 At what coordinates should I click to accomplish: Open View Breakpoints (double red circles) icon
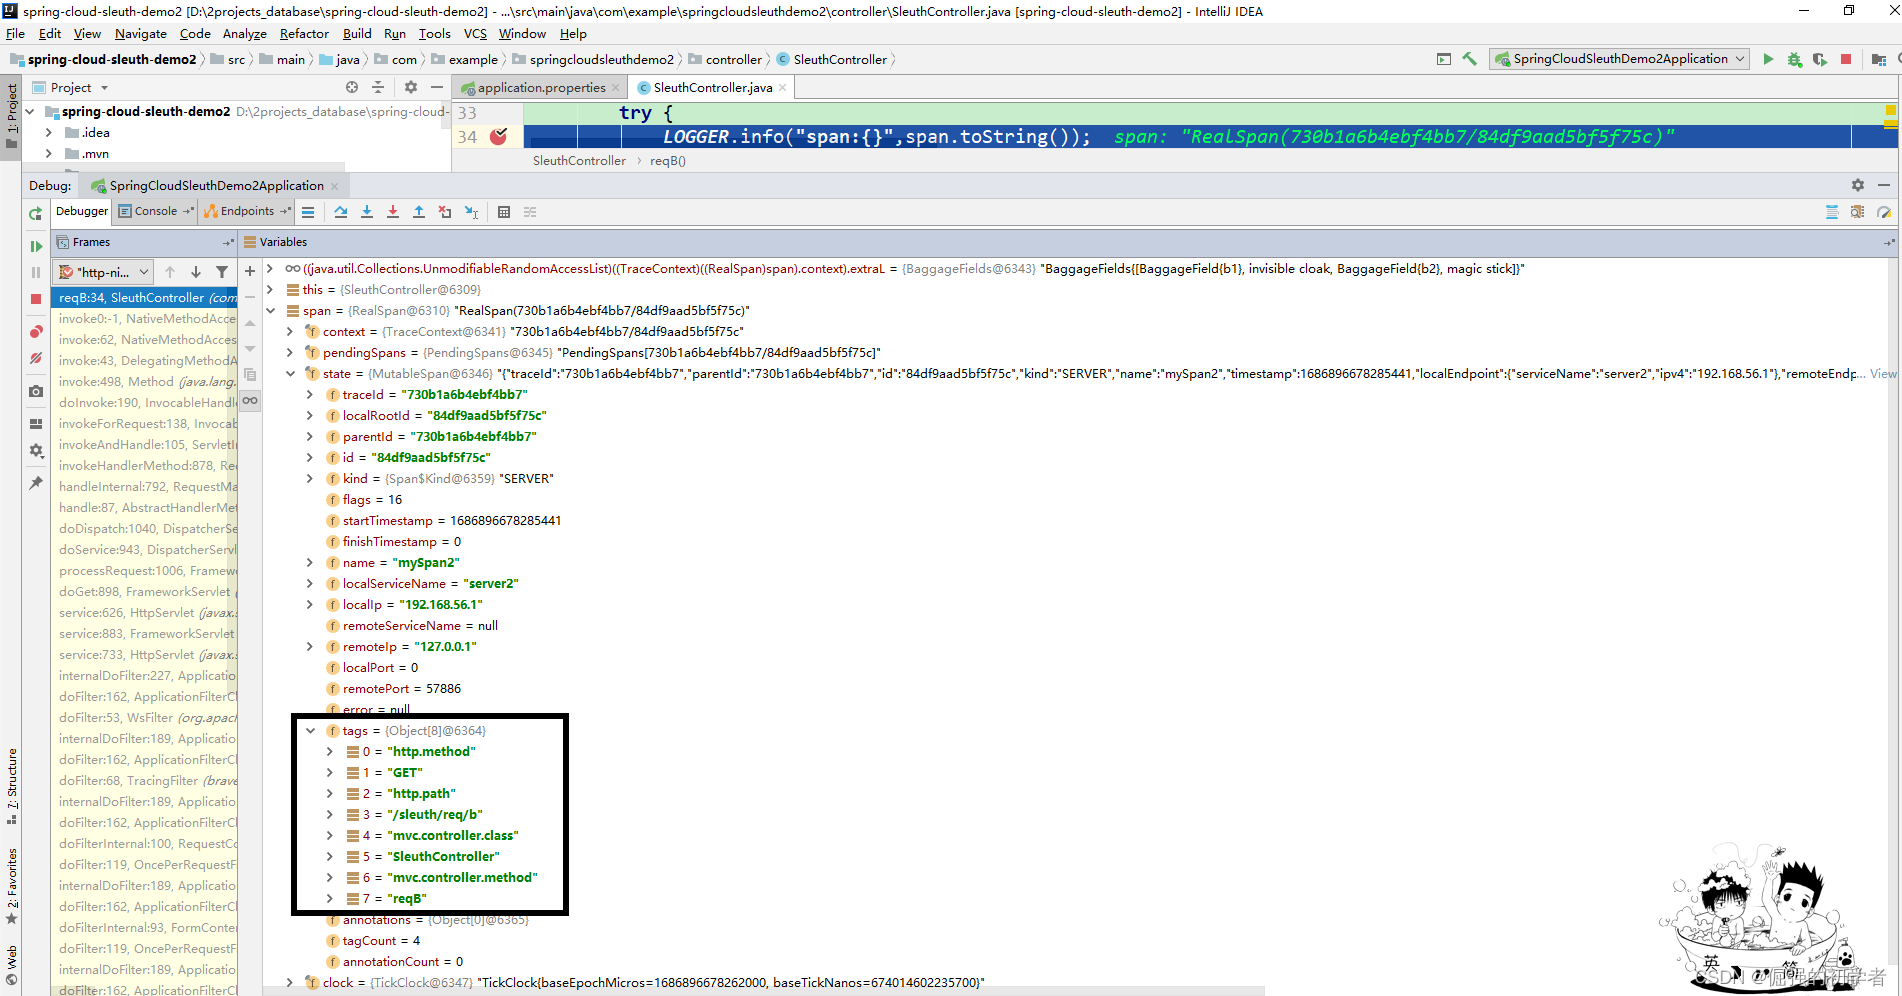pyautogui.click(x=36, y=331)
